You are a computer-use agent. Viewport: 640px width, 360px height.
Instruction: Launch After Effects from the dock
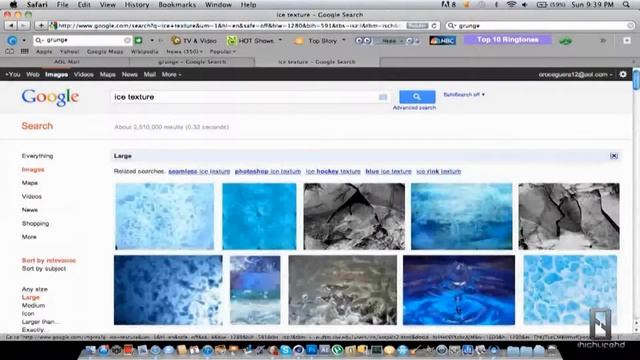point(324,350)
